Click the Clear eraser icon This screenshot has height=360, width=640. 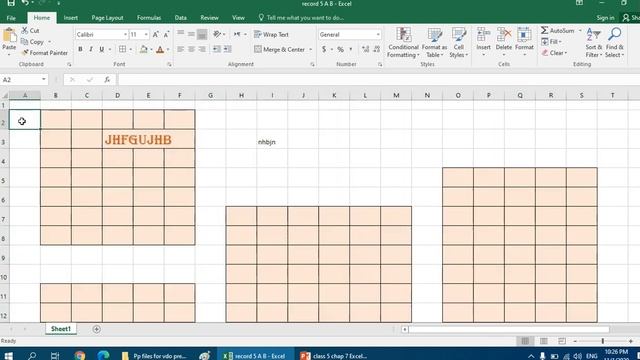545,53
